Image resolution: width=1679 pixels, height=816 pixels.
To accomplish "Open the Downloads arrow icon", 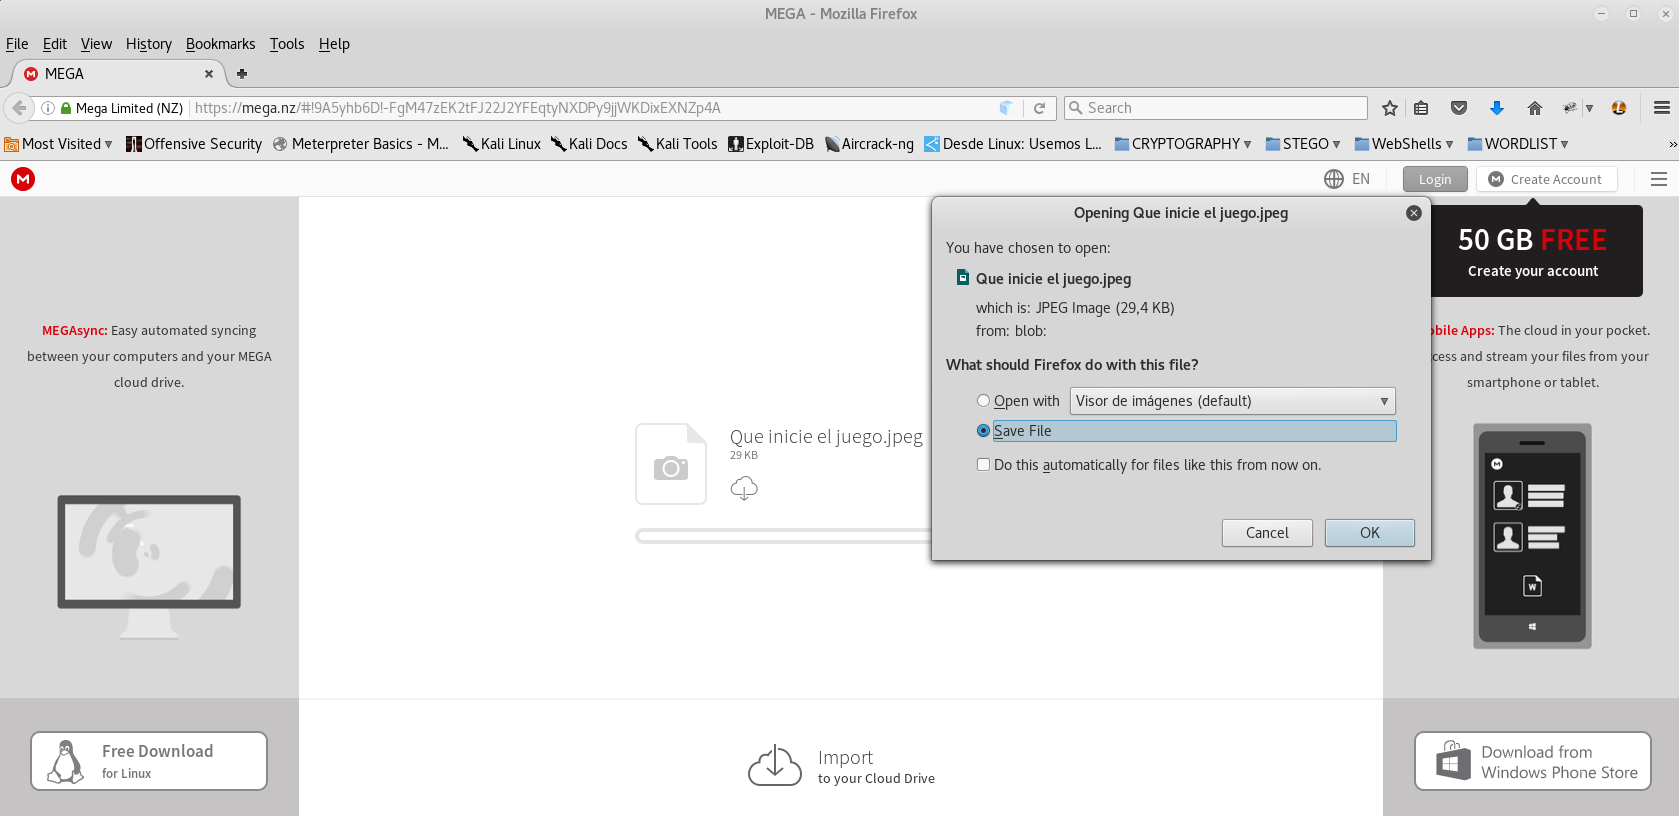I will click(x=1496, y=108).
